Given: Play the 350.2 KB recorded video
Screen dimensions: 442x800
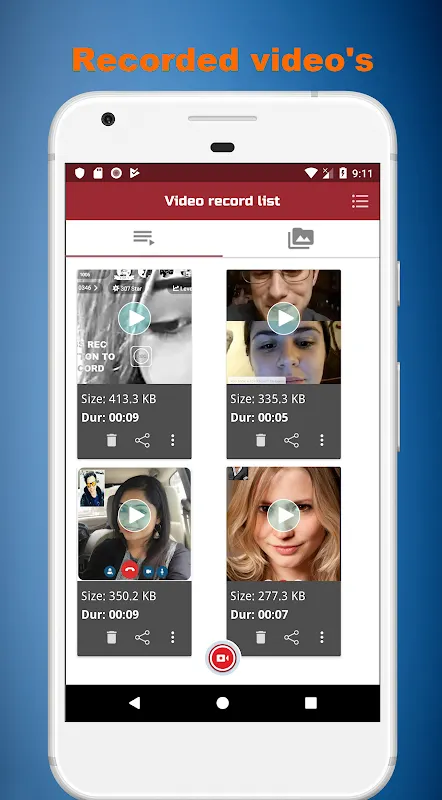Looking at the screenshot, I should (x=134, y=515).
